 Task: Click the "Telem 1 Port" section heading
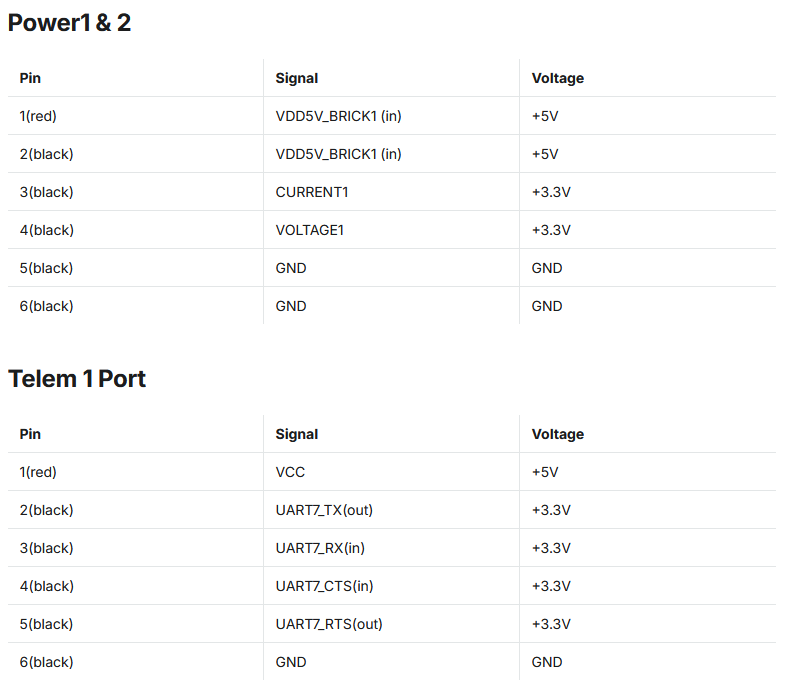tap(77, 378)
